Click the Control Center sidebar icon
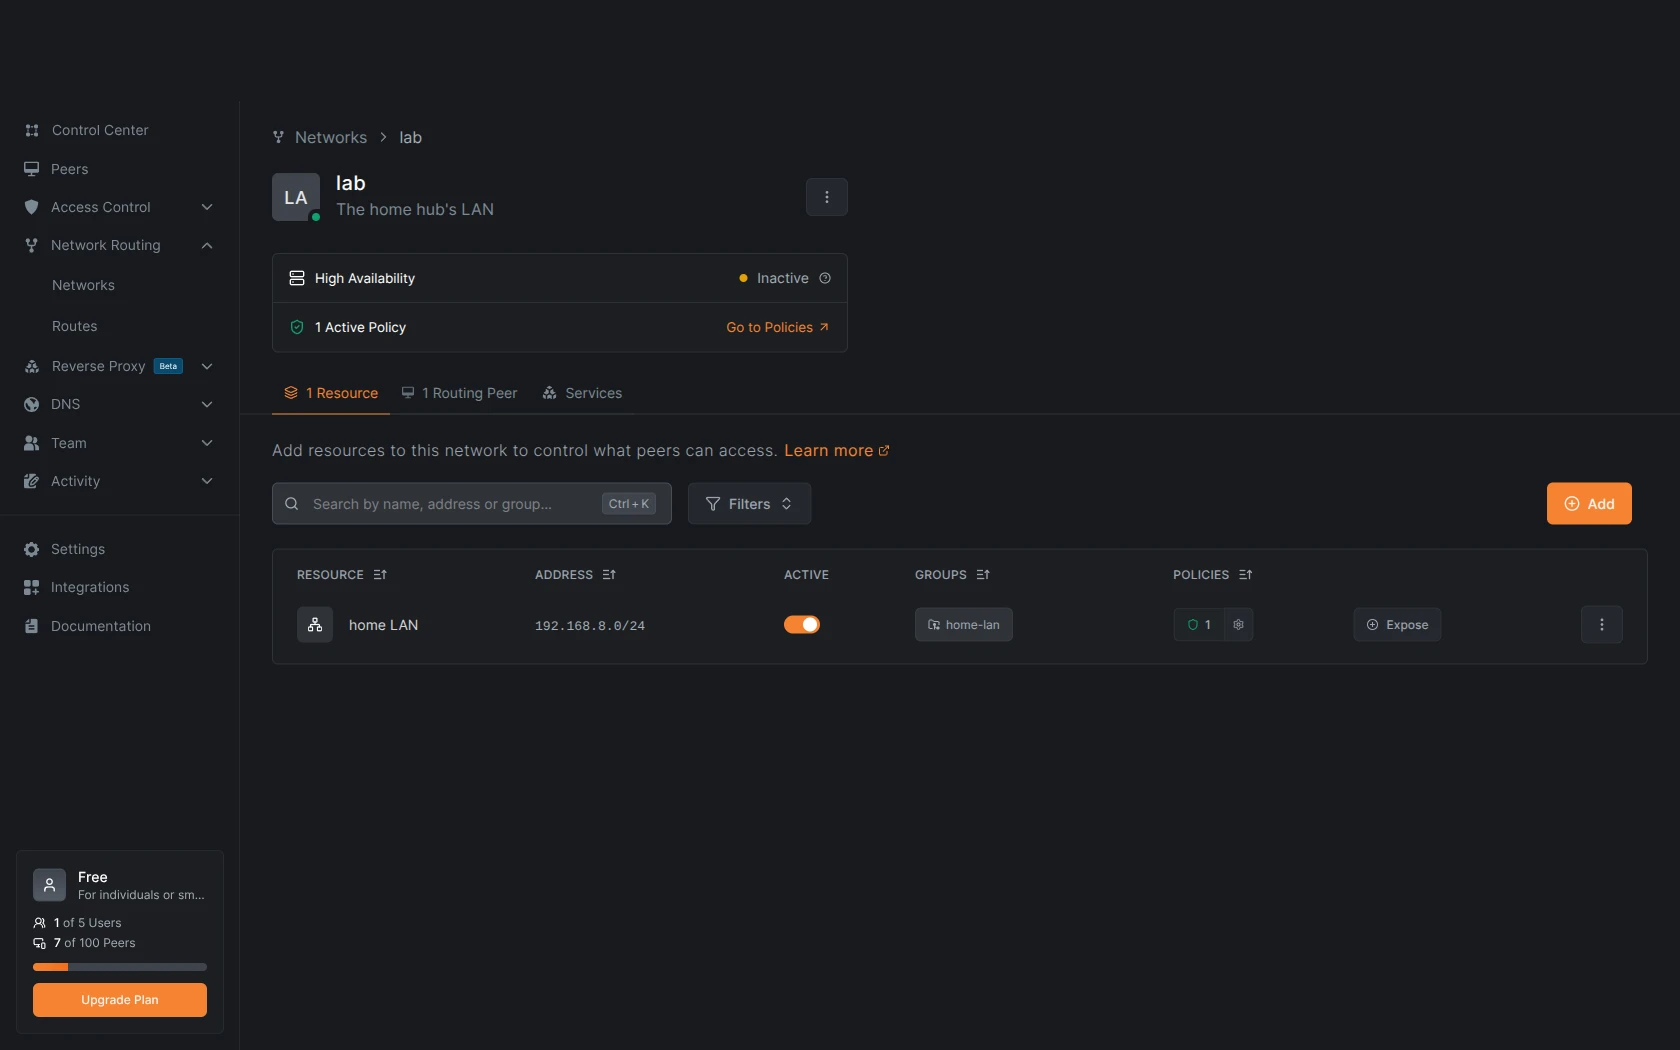1680x1050 pixels. pyautogui.click(x=32, y=130)
